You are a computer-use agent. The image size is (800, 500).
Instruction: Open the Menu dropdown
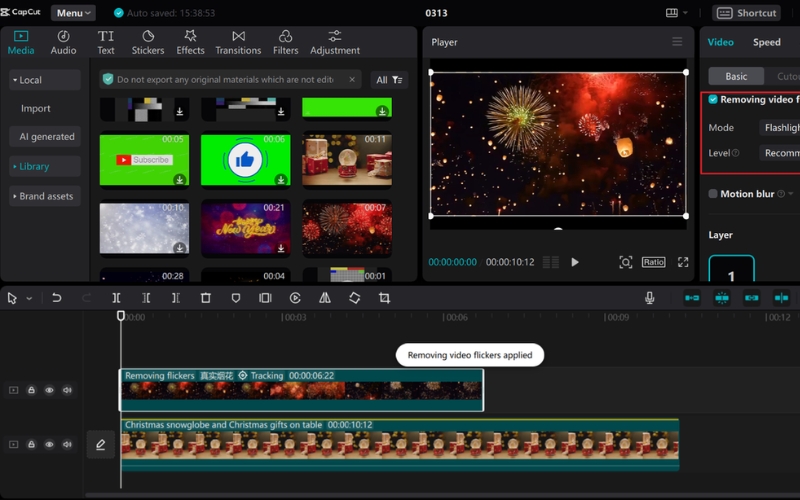pyautogui.click(x=73, y=13)
